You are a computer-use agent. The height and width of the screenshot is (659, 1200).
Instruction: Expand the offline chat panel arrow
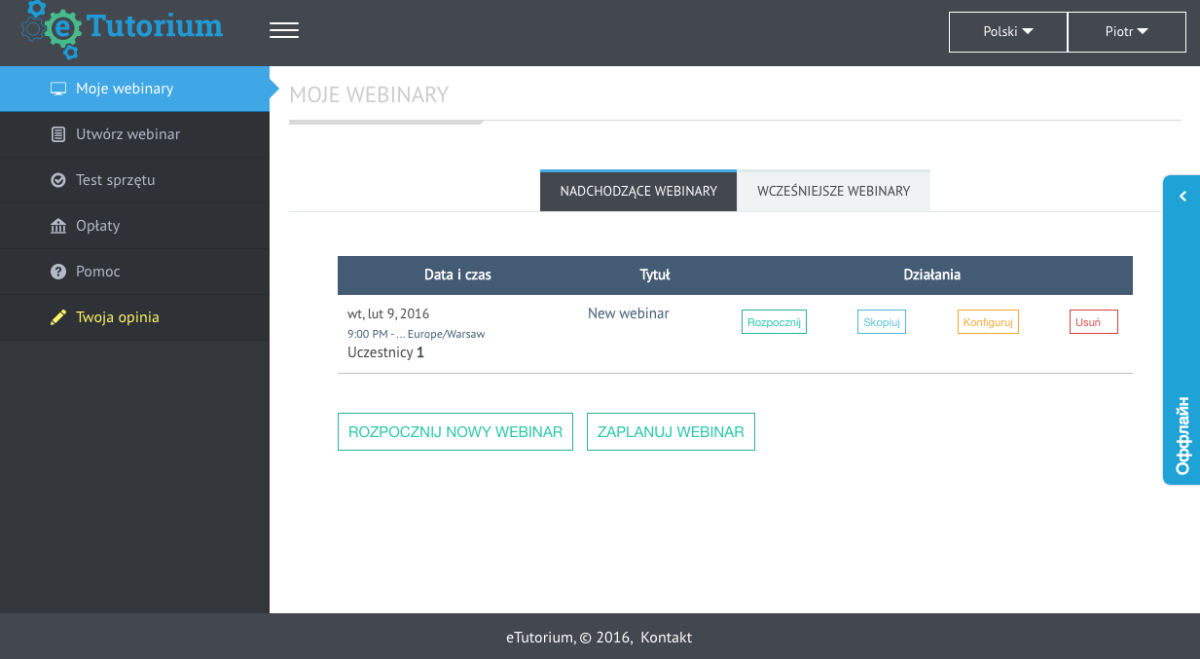click(x=1182, y=196)
